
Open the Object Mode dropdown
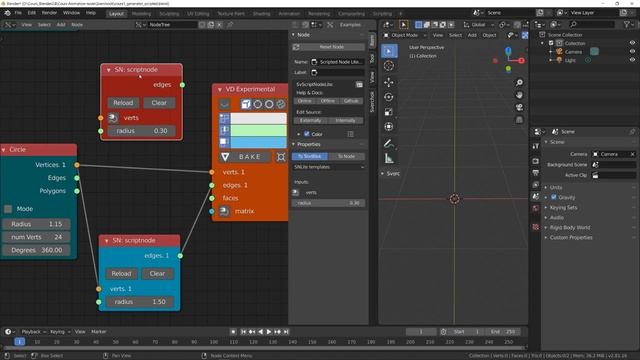[404, 36]
